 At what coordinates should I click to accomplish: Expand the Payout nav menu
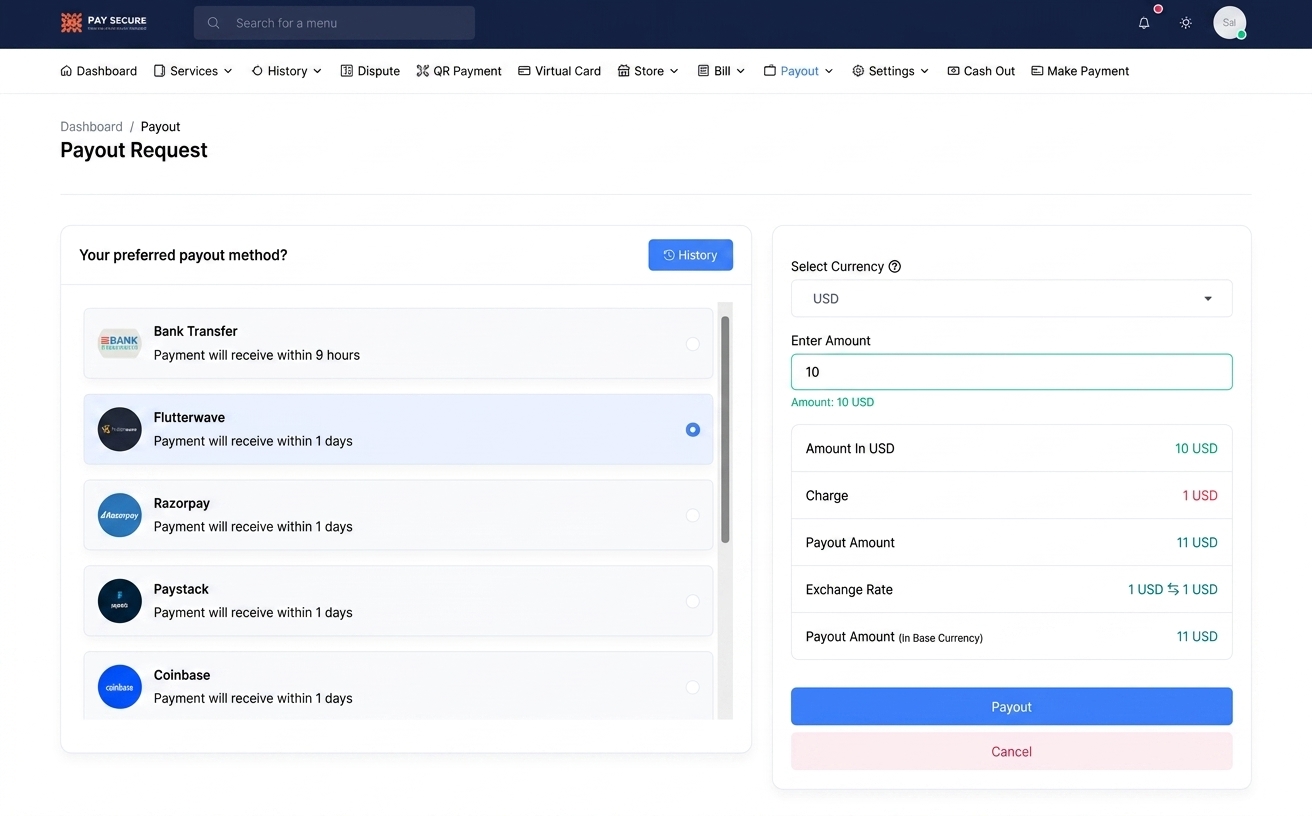(799, 71)
